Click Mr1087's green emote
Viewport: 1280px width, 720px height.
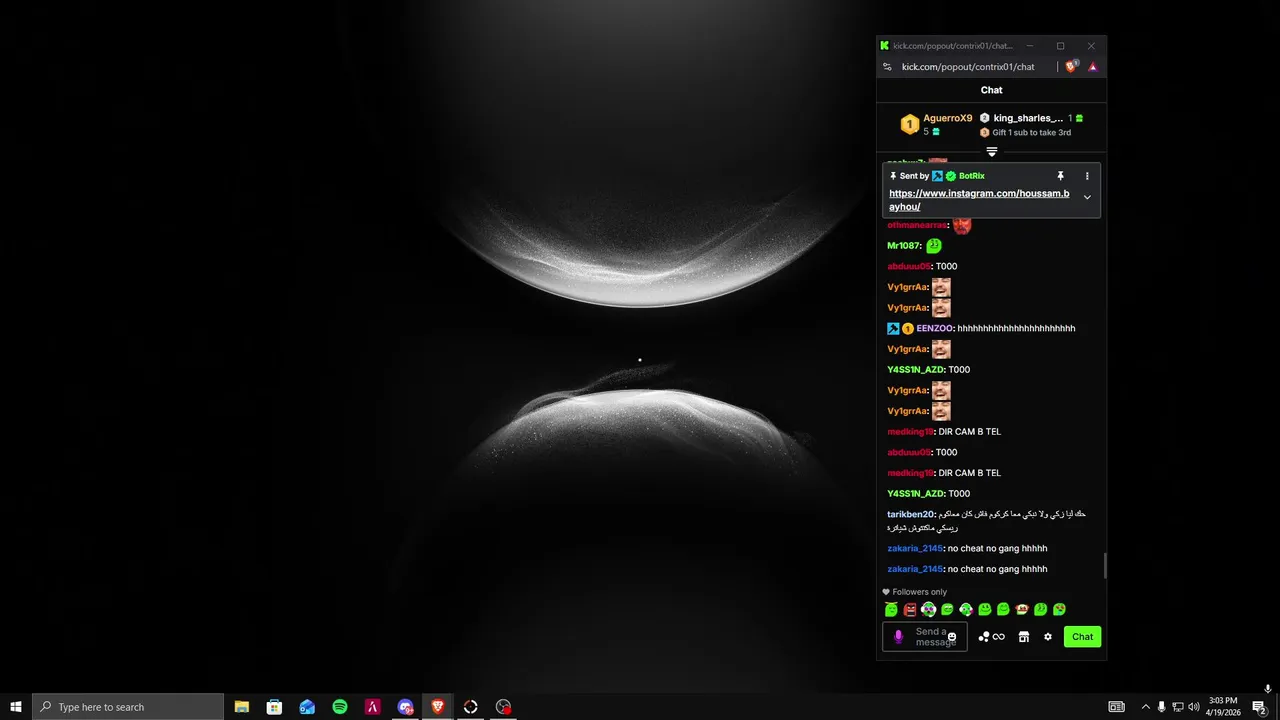click(x=934, y=245)
